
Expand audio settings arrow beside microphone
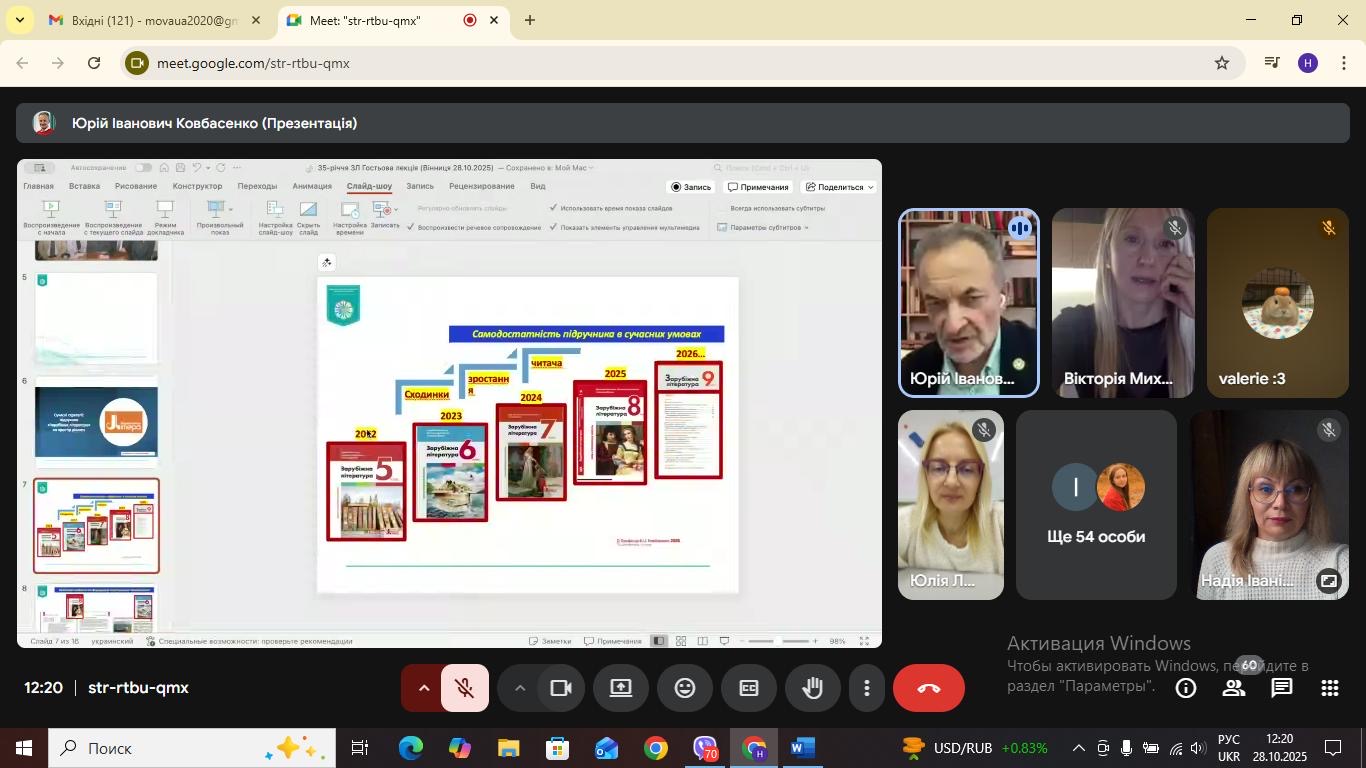(x=423, y=688)
